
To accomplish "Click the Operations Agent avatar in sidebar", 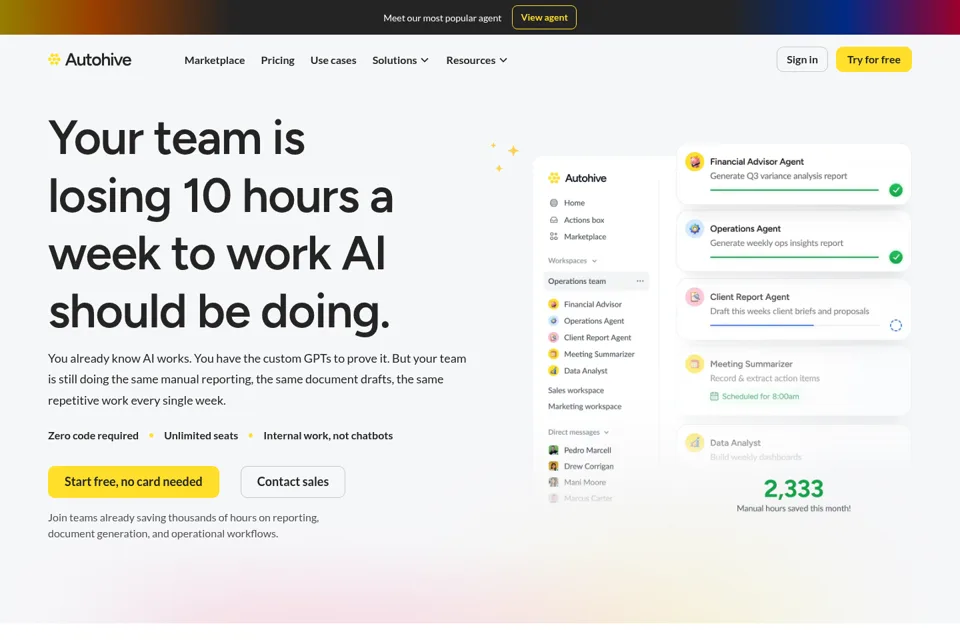I will click(553, 320).
